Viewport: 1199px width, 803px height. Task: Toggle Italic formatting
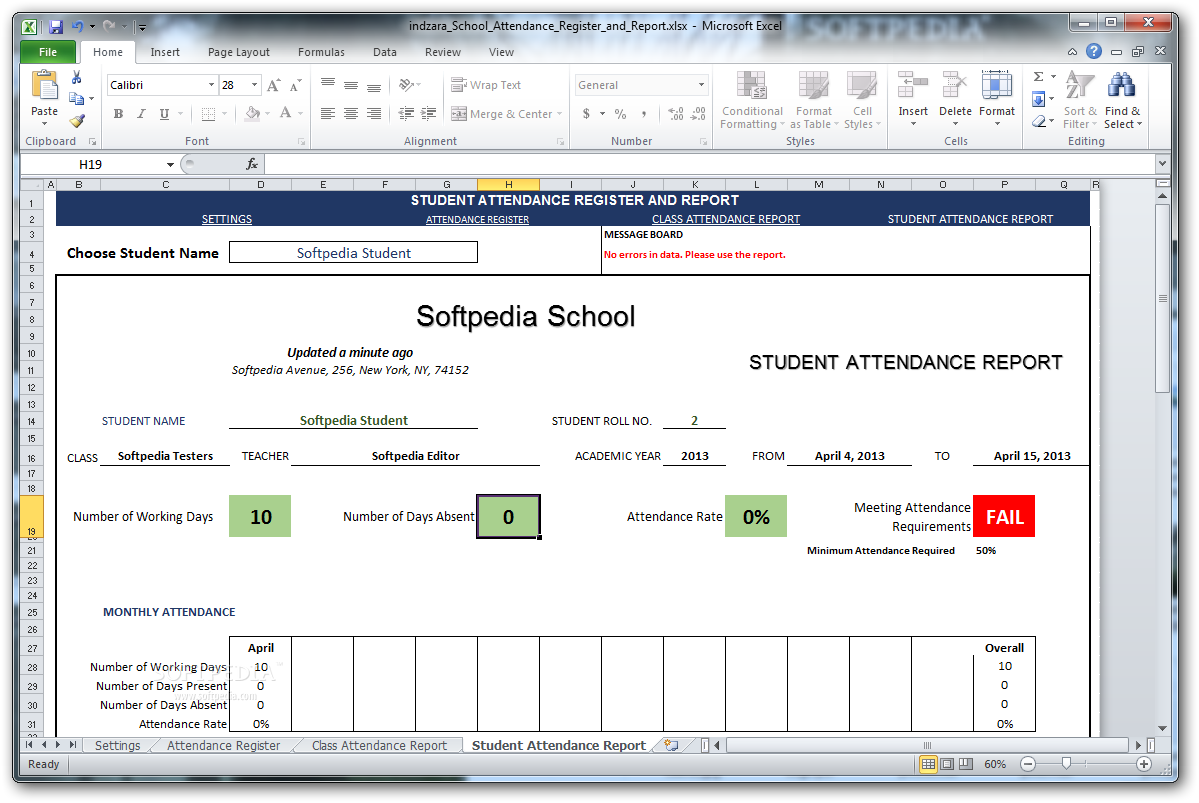coord(141,114)
